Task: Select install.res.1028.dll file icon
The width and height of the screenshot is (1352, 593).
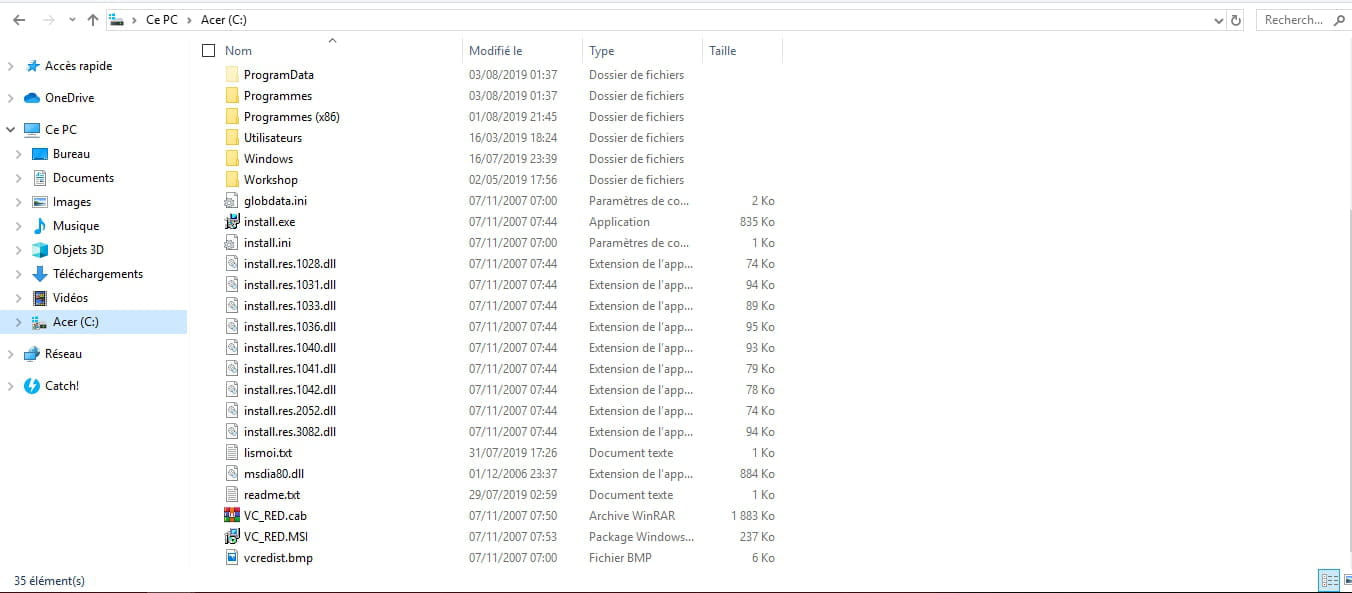Action: (232, 264)
